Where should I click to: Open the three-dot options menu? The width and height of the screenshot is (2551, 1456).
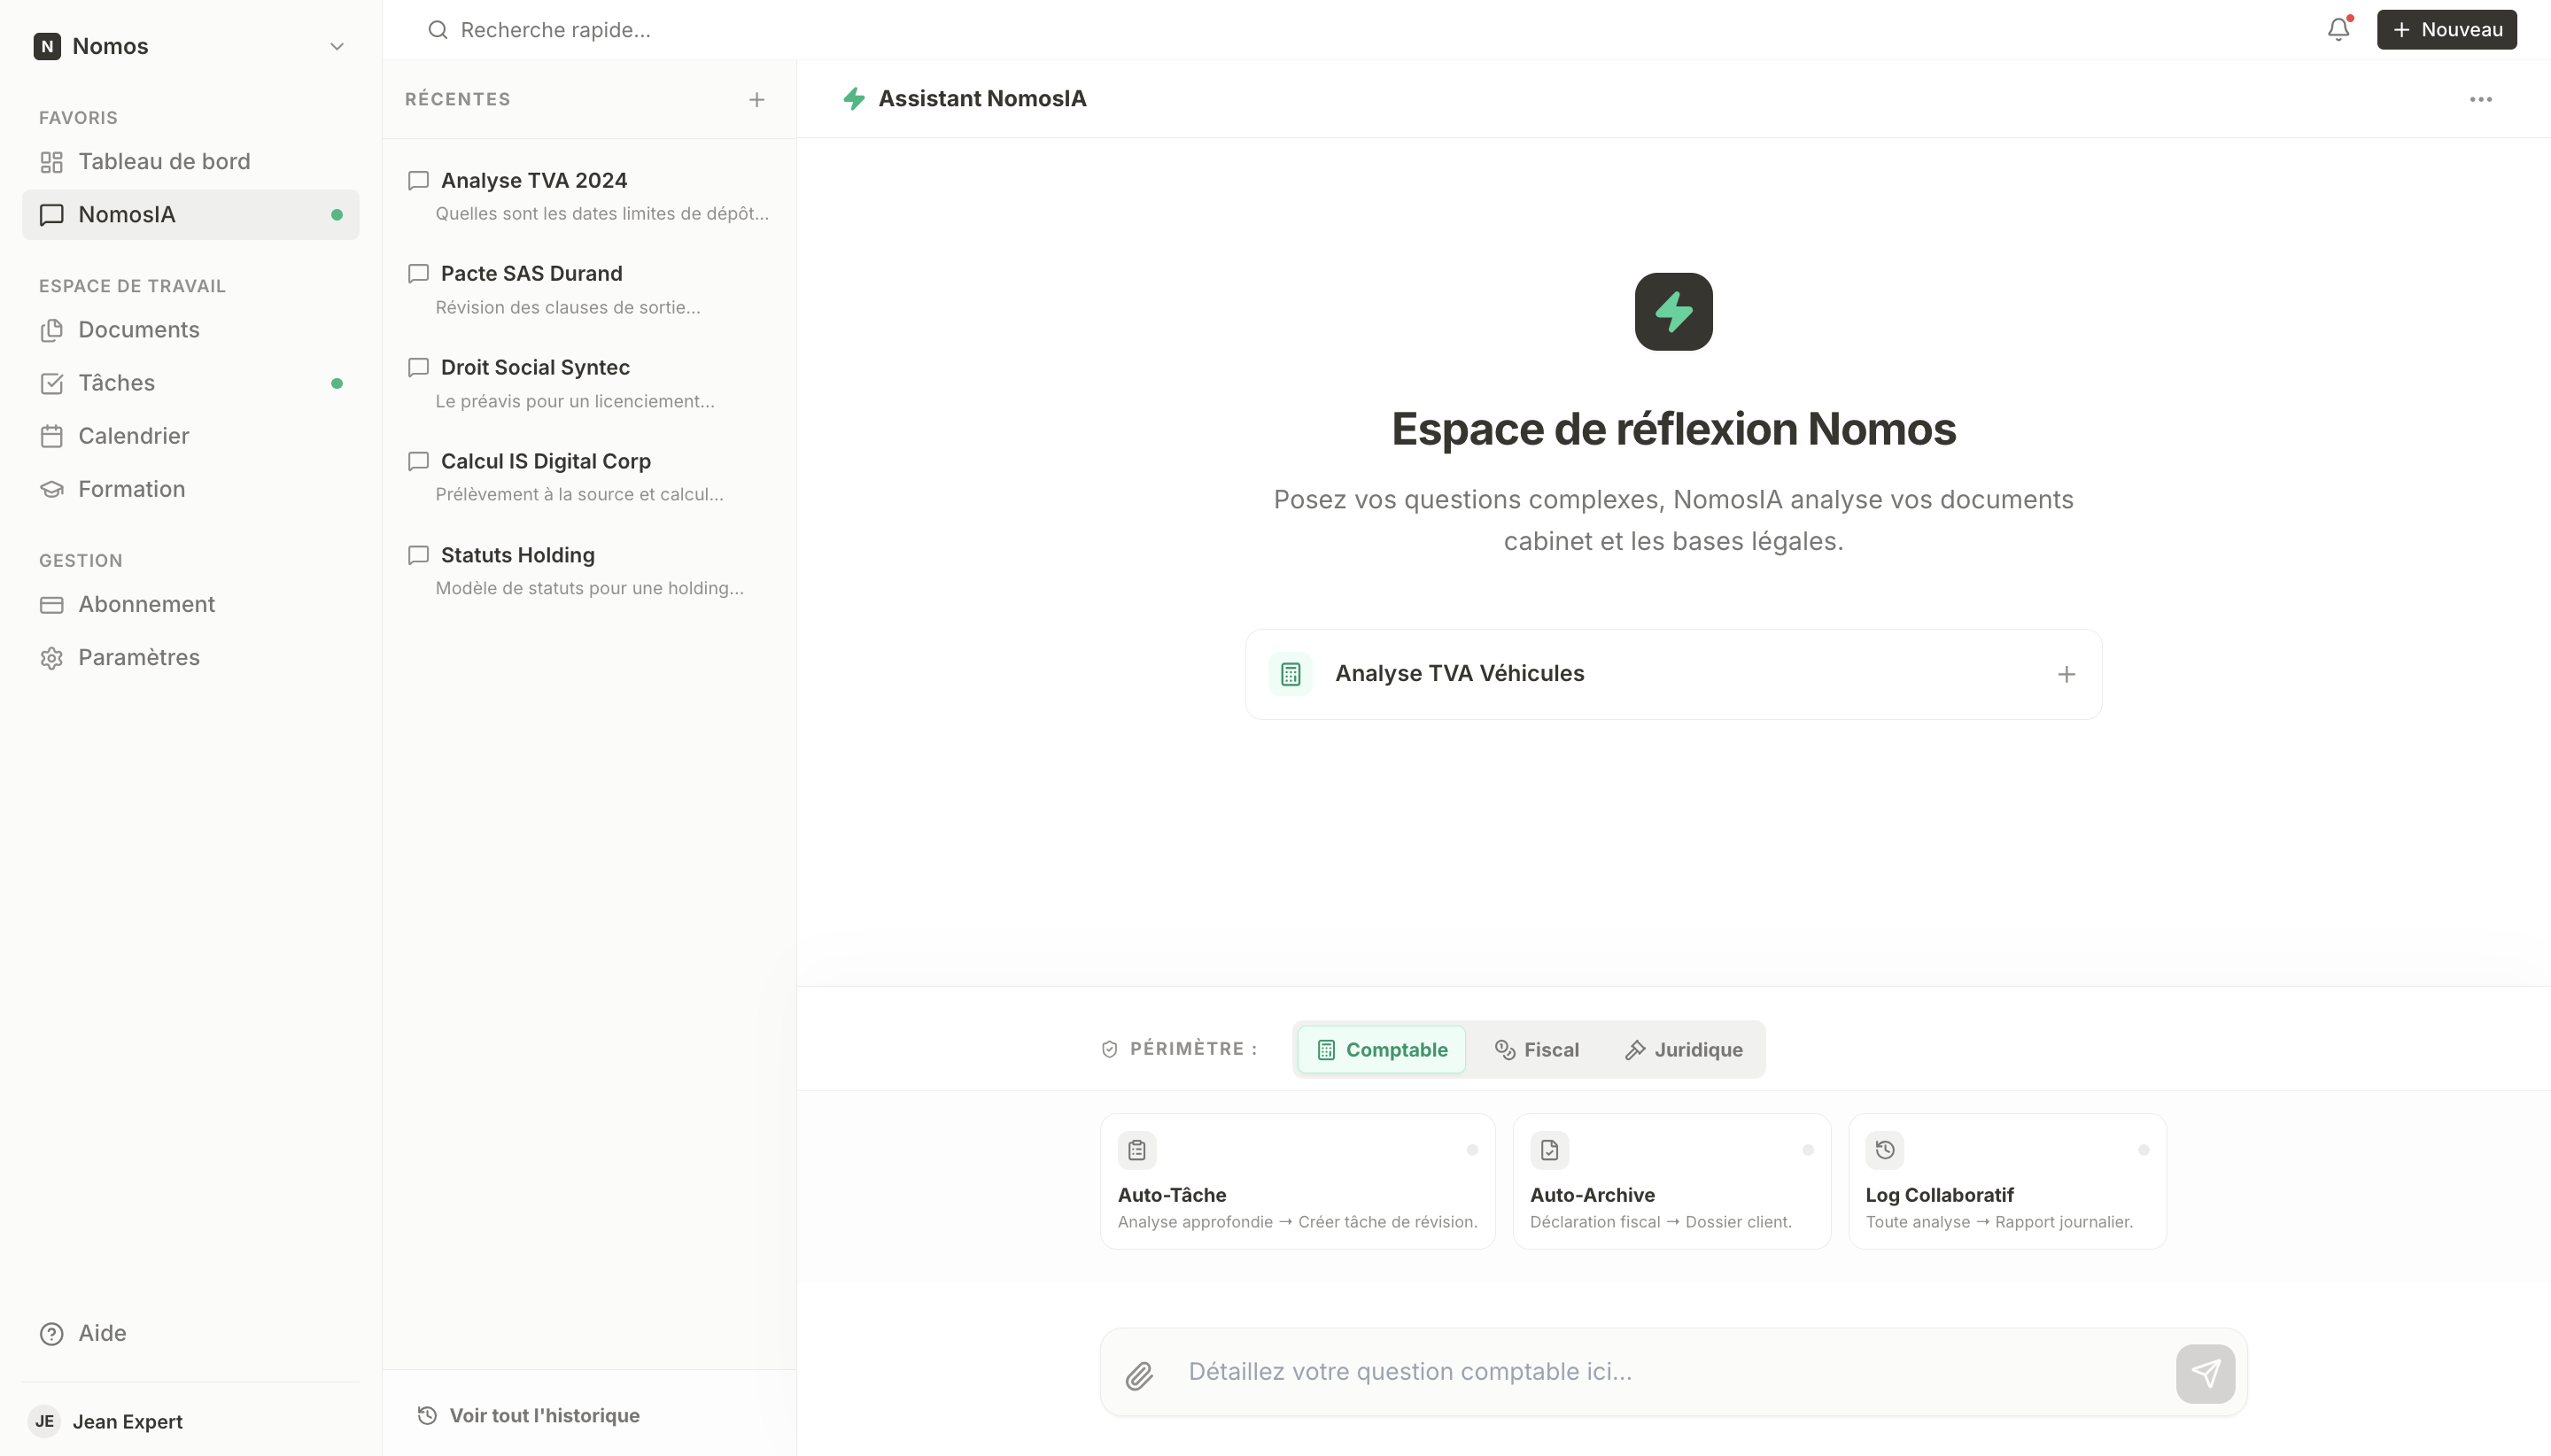tap(2480, 99)
